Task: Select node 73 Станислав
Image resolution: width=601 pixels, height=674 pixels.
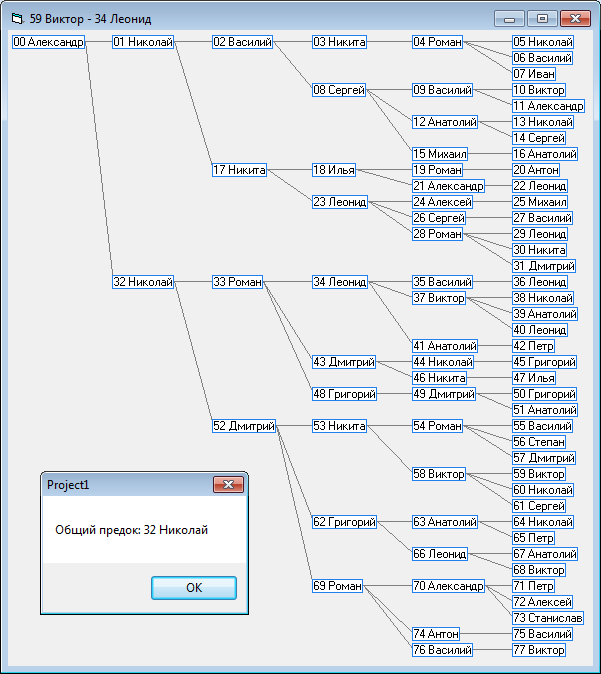Action: pos(548,618)
